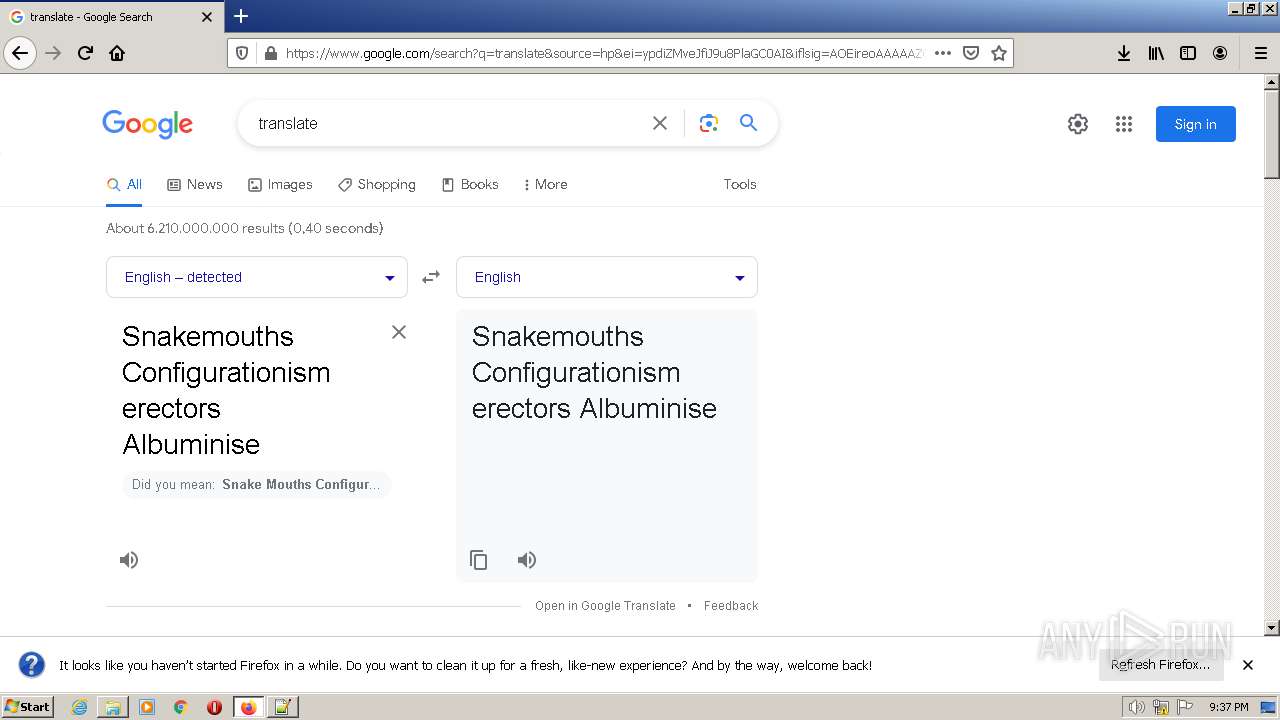This screenshot has width=1280, height=720.
Task: Close the translate - Google Search tab
Action: 207,17
